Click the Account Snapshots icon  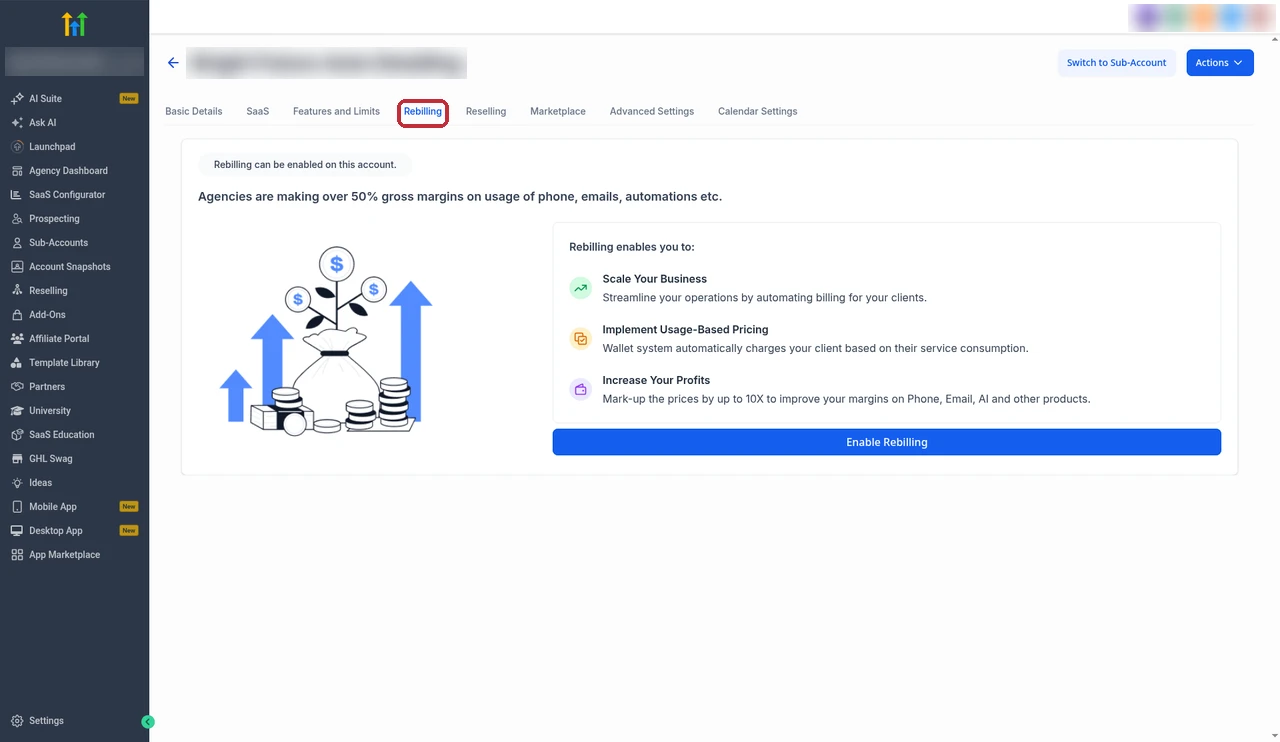coord(17,267)
